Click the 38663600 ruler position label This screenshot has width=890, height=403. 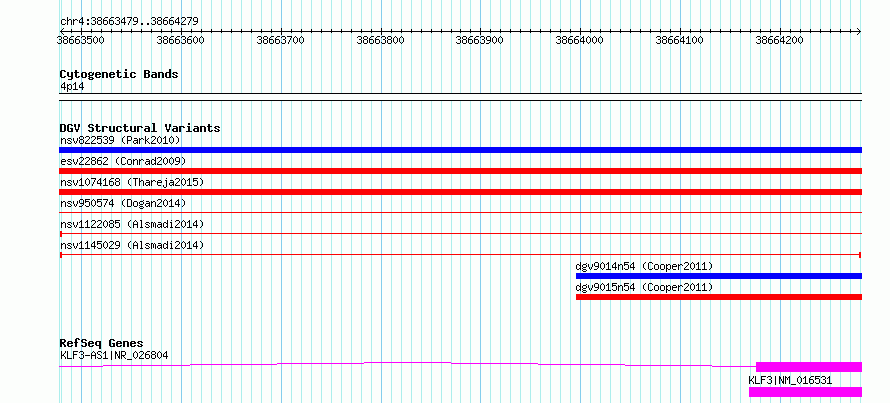point(180,40)
